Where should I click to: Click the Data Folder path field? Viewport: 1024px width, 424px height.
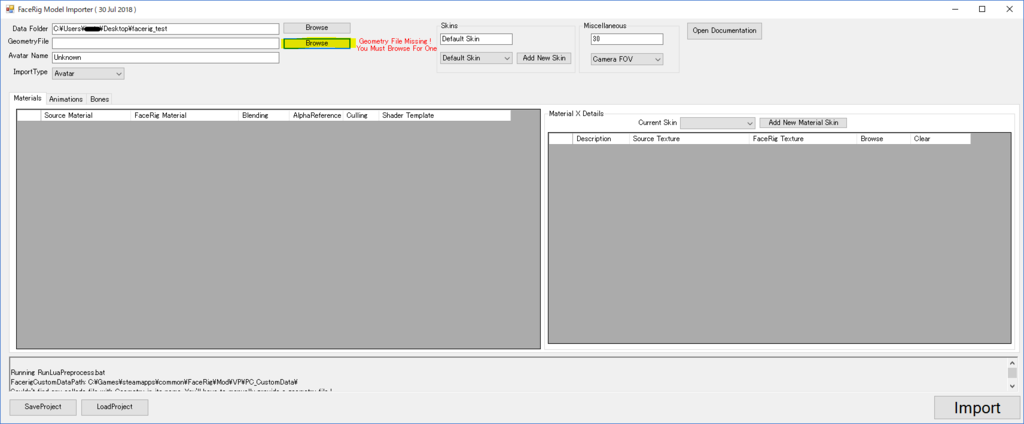point(166,29)
